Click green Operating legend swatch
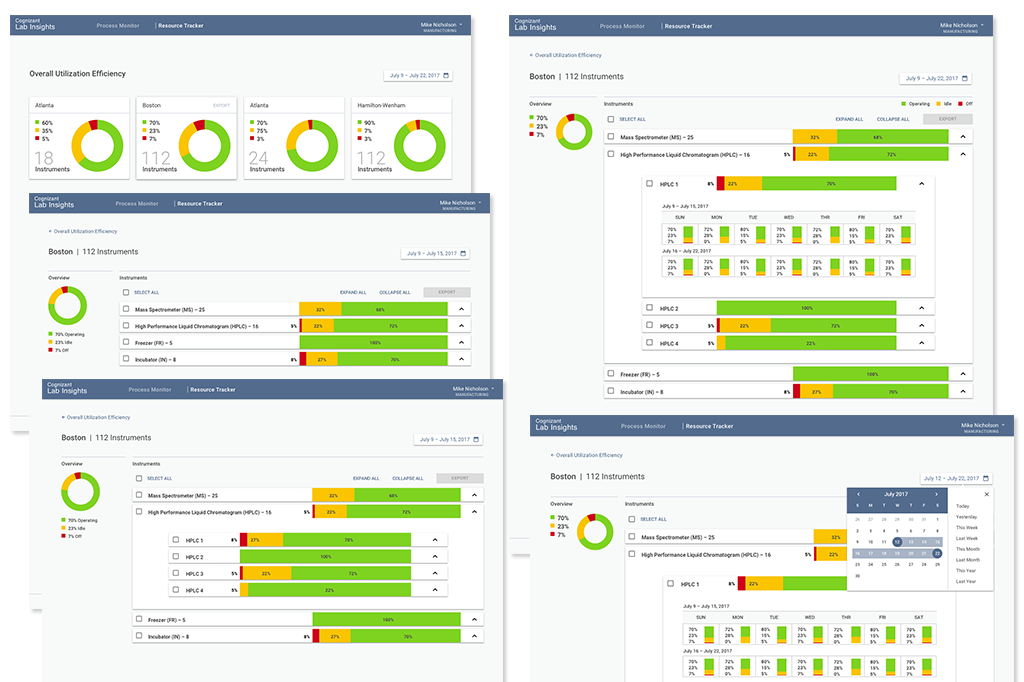 click(904, 104)
